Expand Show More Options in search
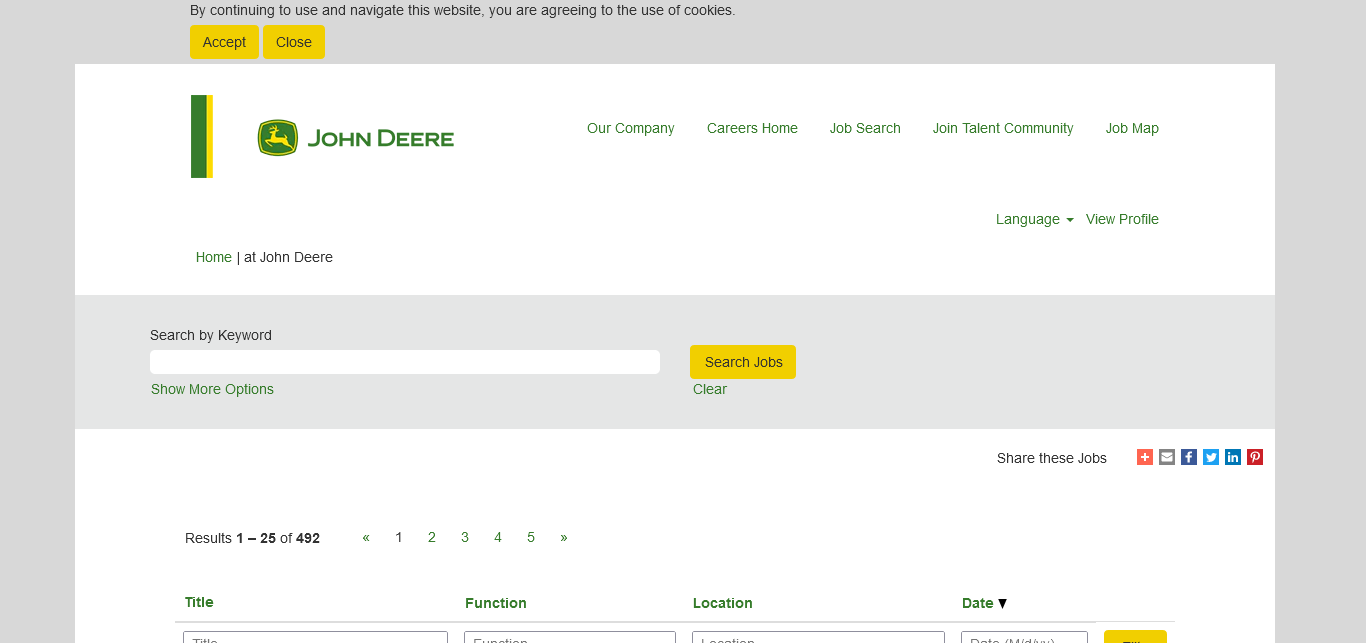The height and width of the screenshot is (643, 1366). coord(212,389)
